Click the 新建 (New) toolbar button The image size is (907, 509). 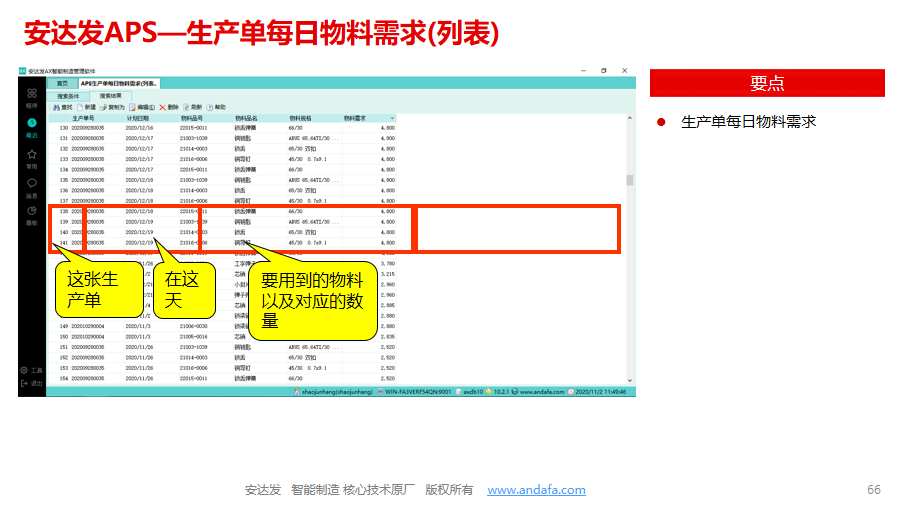click(x=85, y=107)
